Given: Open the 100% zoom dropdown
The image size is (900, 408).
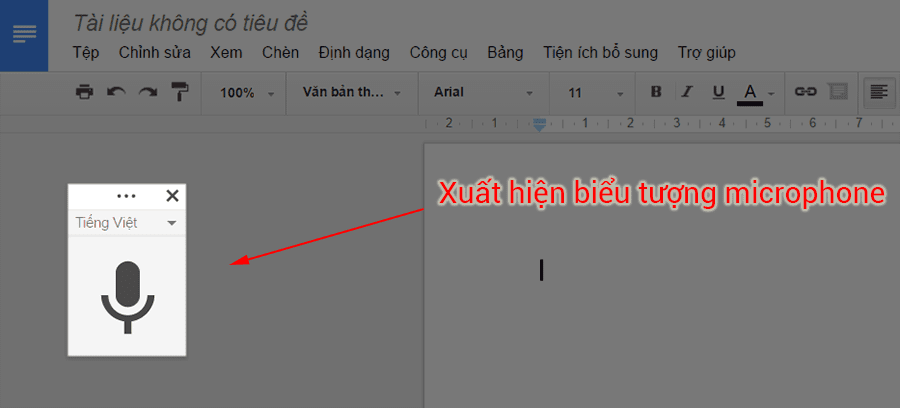Looking at the screenshot, I should point(247,92).
